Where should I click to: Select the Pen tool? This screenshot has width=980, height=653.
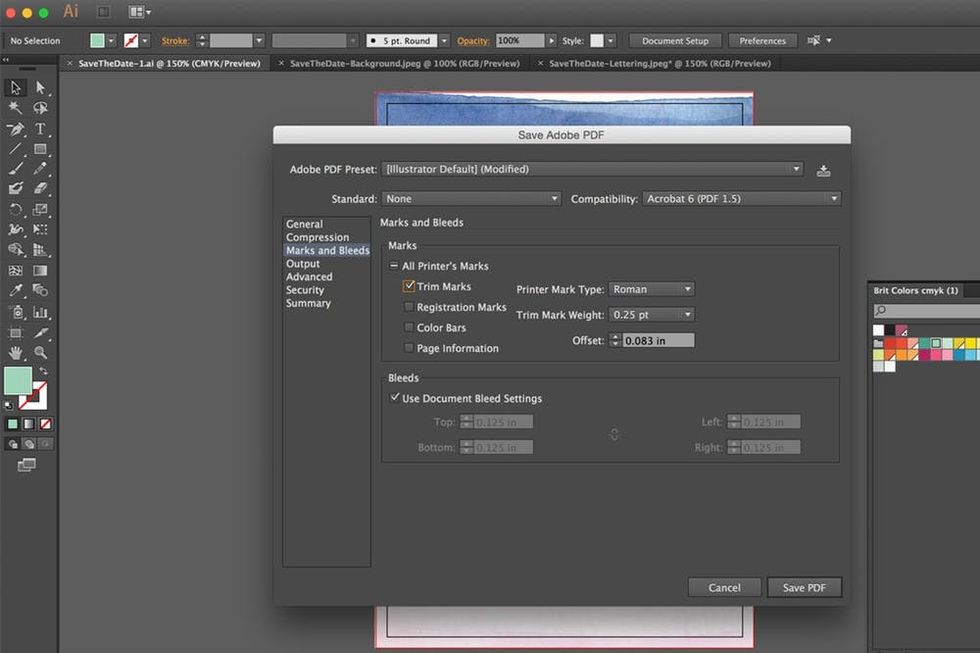[x=16, y=129]
